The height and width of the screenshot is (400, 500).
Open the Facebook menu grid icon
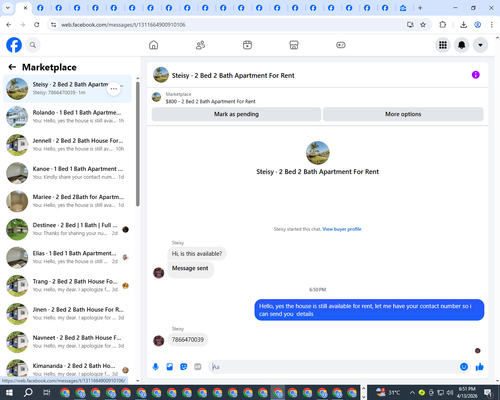coord(443,45)
